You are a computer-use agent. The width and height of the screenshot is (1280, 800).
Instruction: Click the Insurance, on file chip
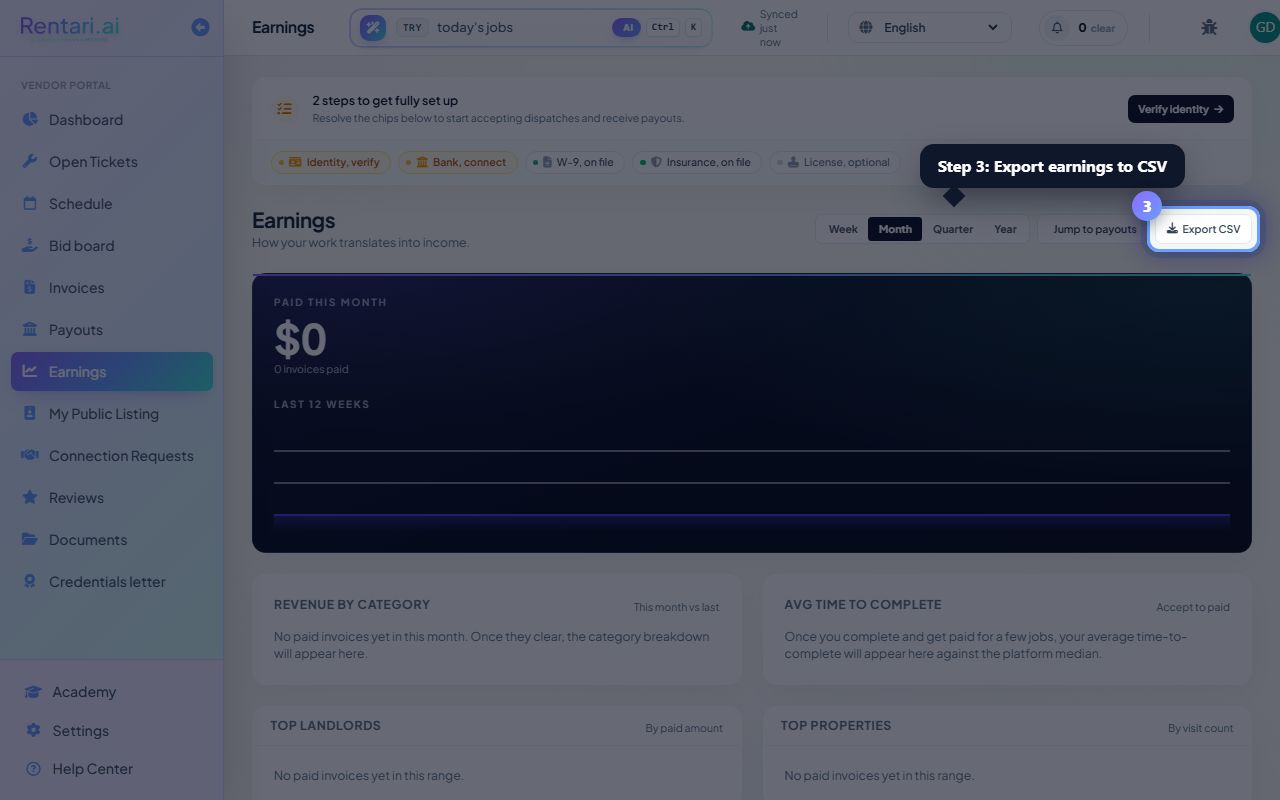(x=696, y=162)
